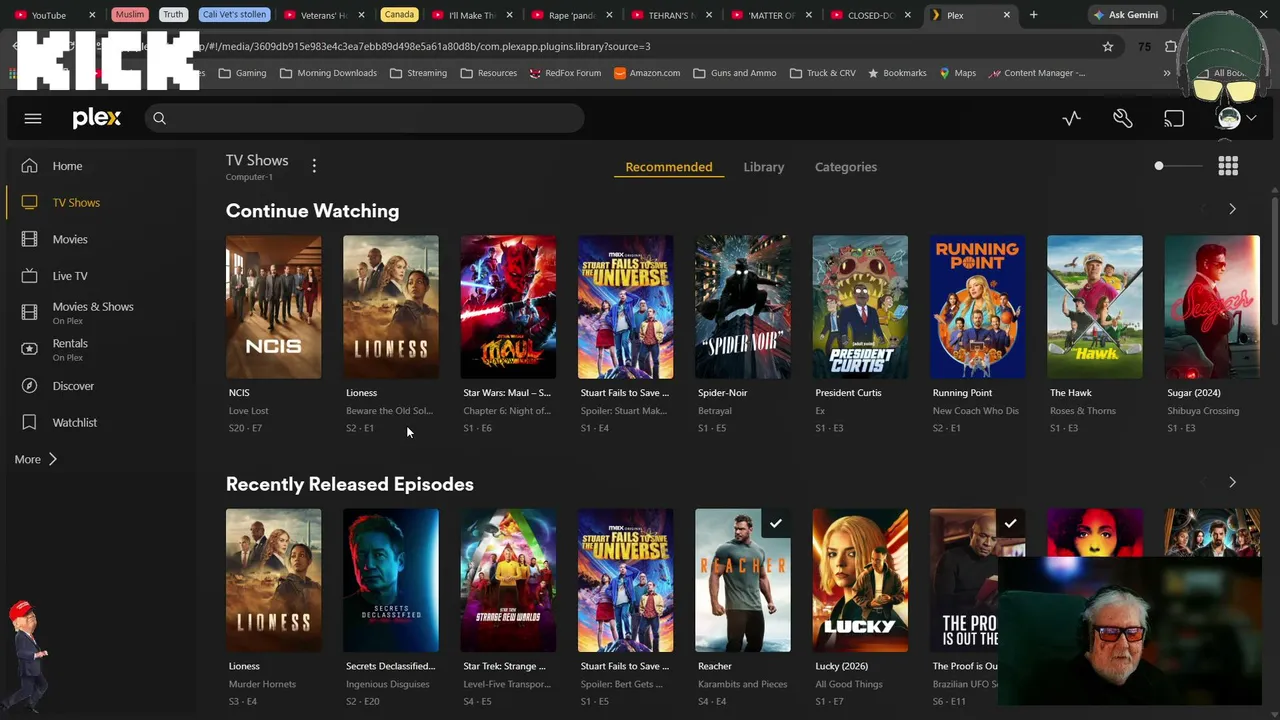Click the Ask Gemini button

1126,15
